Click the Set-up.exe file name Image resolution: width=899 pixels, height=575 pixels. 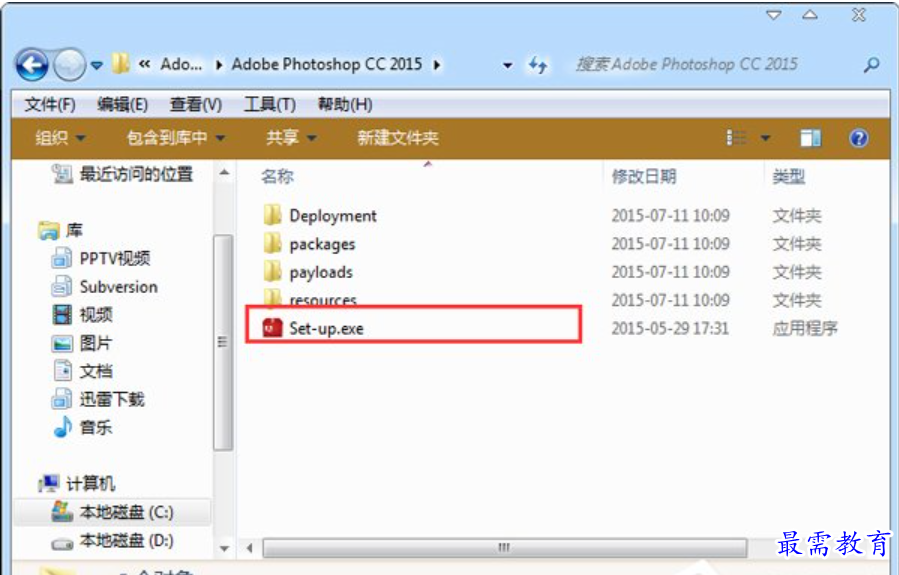click(x=326, y=328)
